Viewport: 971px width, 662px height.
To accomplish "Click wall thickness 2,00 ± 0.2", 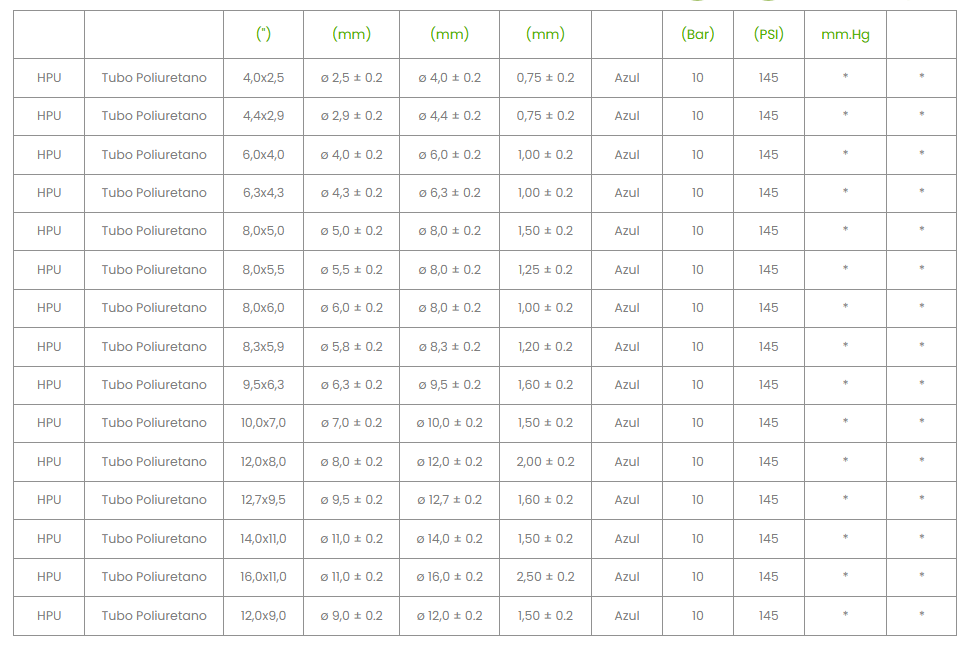I will pyautogui.click(x=545, y=462).
